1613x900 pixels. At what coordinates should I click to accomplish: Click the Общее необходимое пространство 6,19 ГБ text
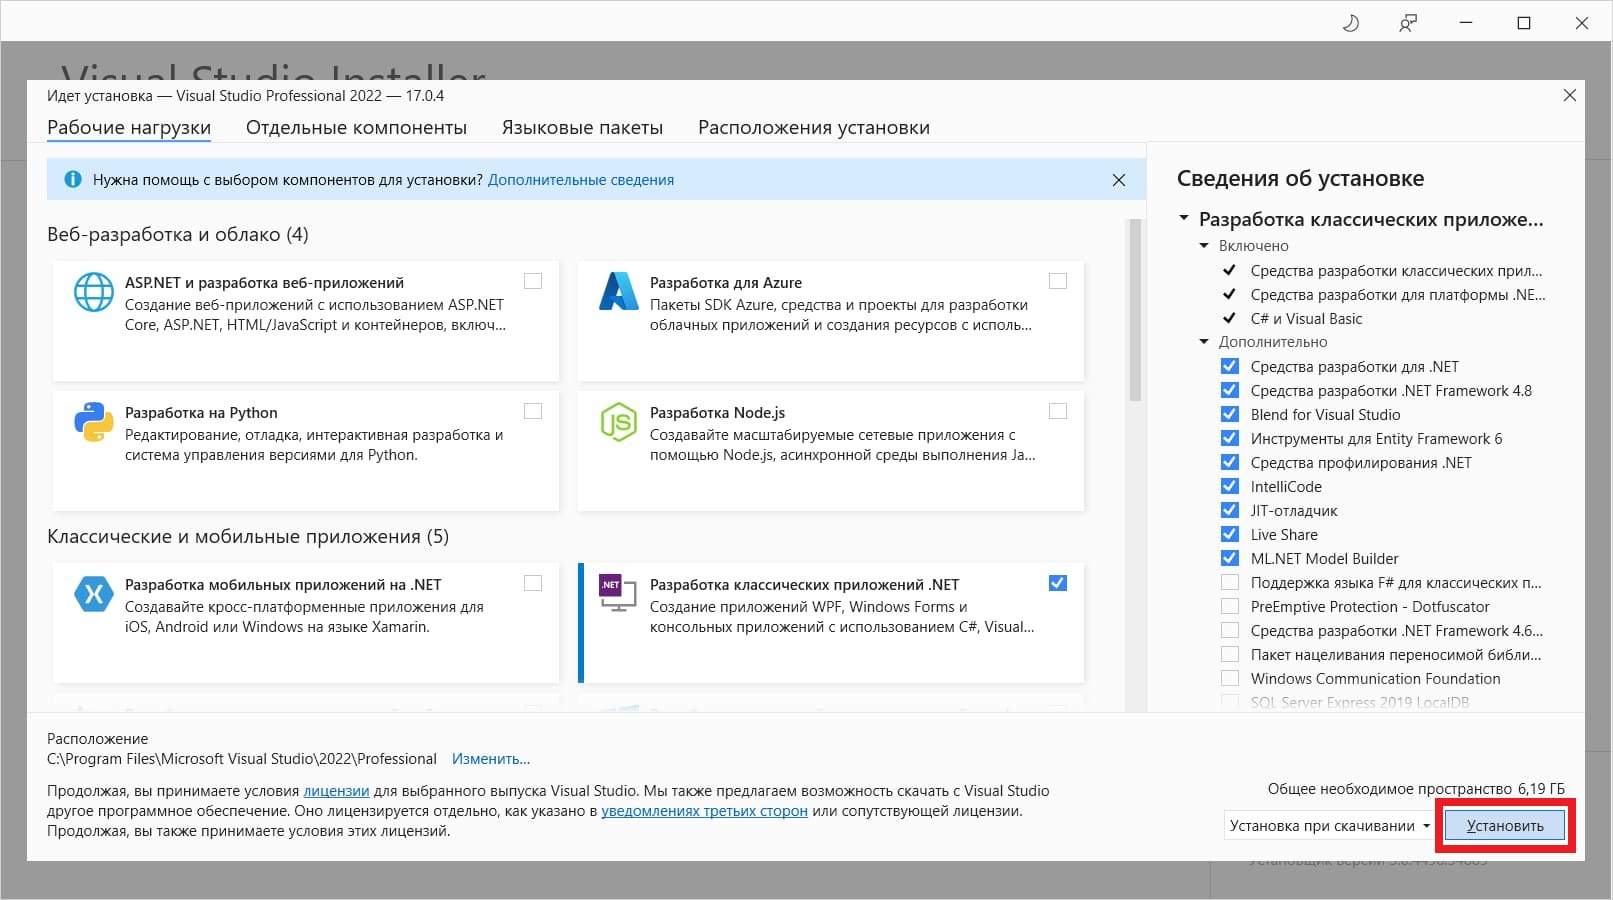tap(1416, 789)
